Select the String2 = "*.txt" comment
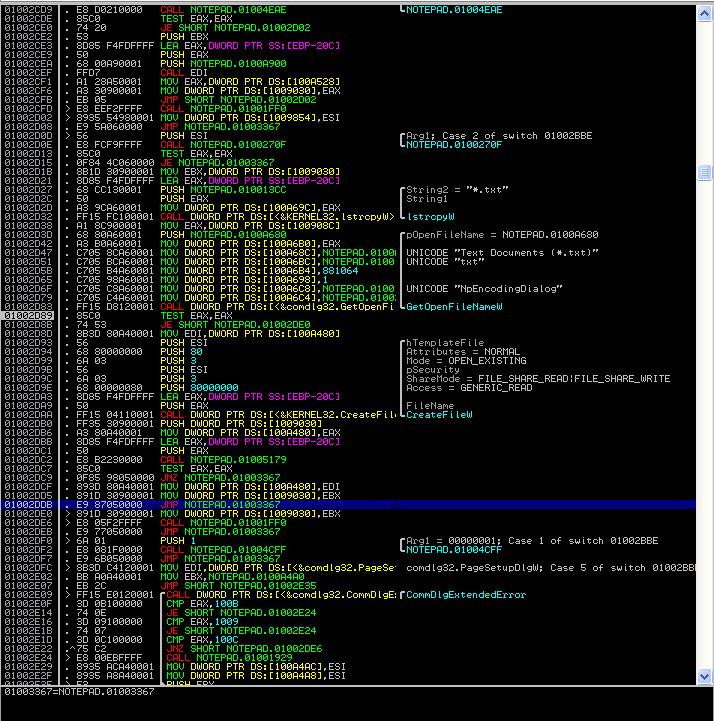The height and width of the screenshot is (721, 714). 457,189
